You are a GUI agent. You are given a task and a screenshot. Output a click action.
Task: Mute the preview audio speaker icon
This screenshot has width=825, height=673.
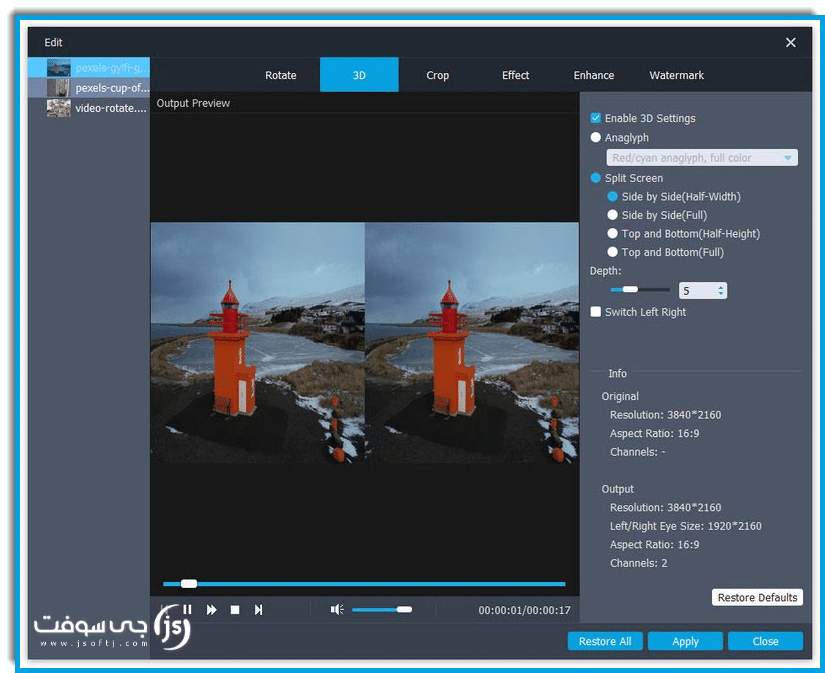pyautogui.click(x=337, y=609)
